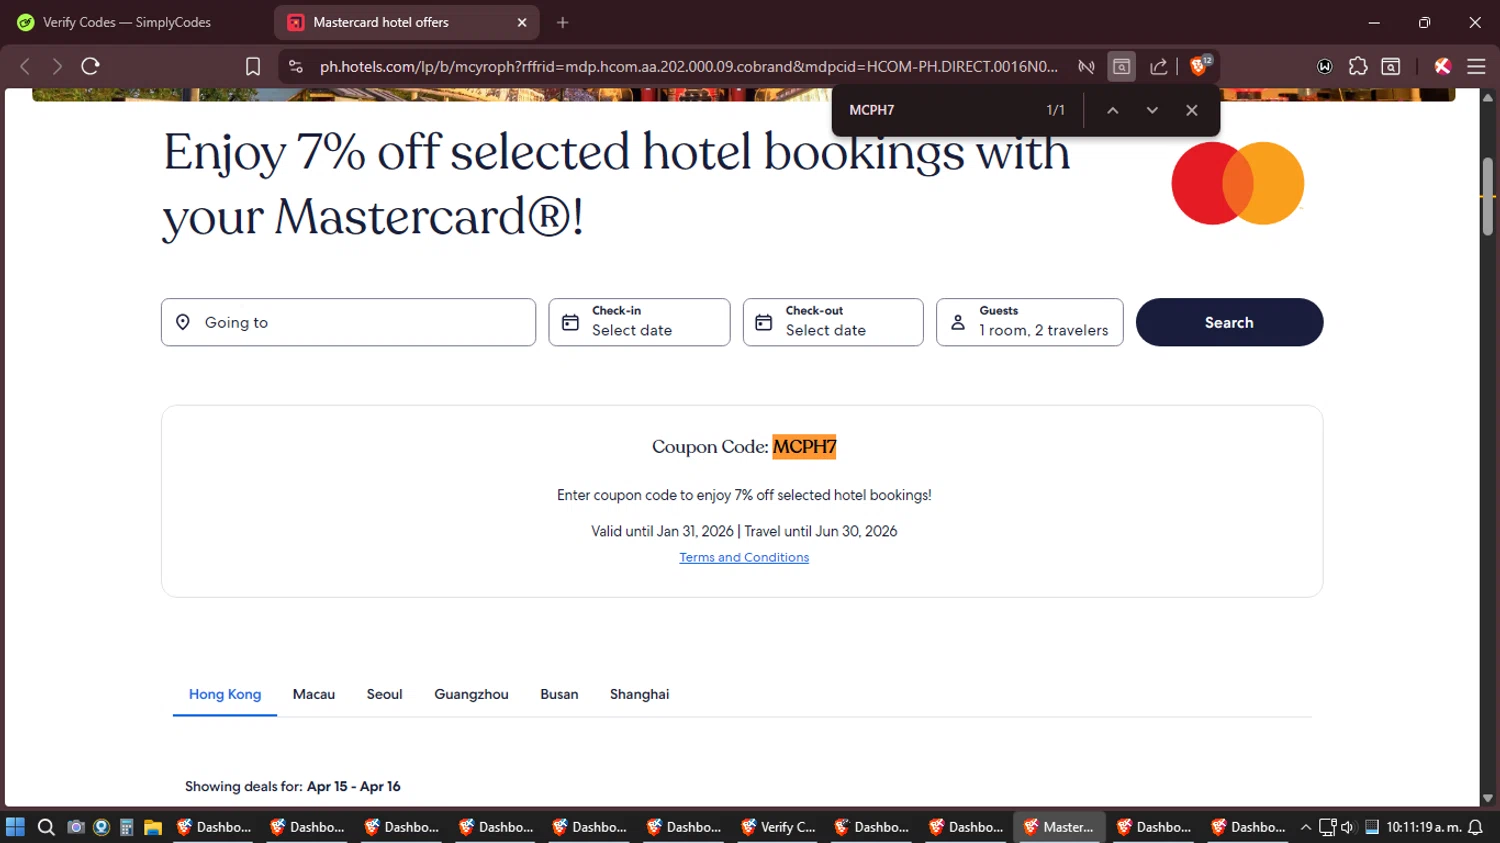The height and width of the screenshot is (843, 1500).
Task: Open Windows taskbar search icon
Action: 46,827
